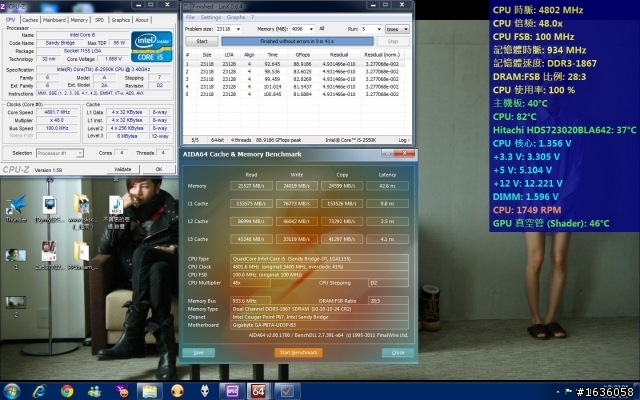Sort LinX results by Time column
The height and width of the screenshot is (400, 640).
click(272, 55)
